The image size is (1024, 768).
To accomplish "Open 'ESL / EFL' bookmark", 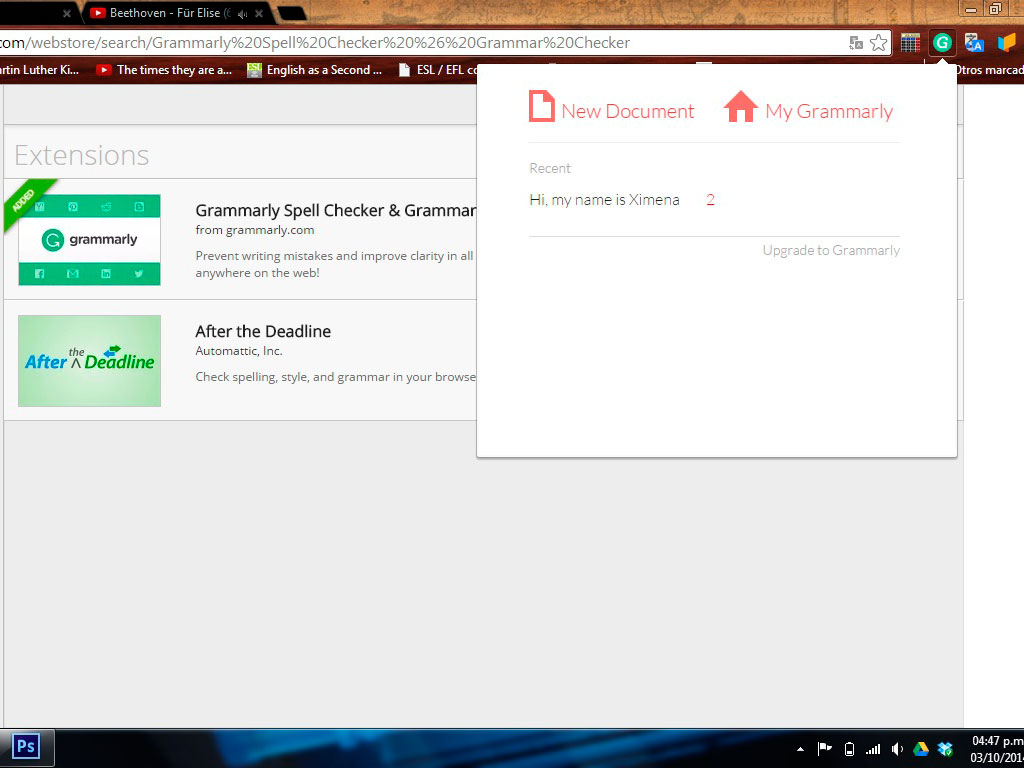I will coord(438,70).
